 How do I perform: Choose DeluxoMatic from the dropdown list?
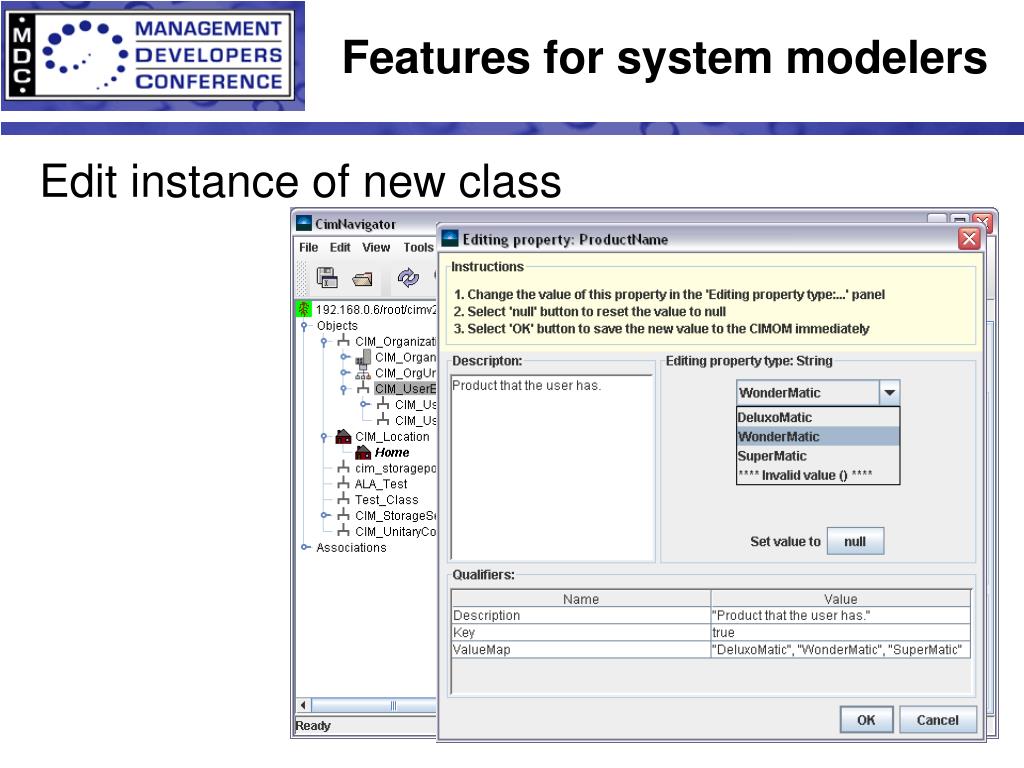point(818,417)
